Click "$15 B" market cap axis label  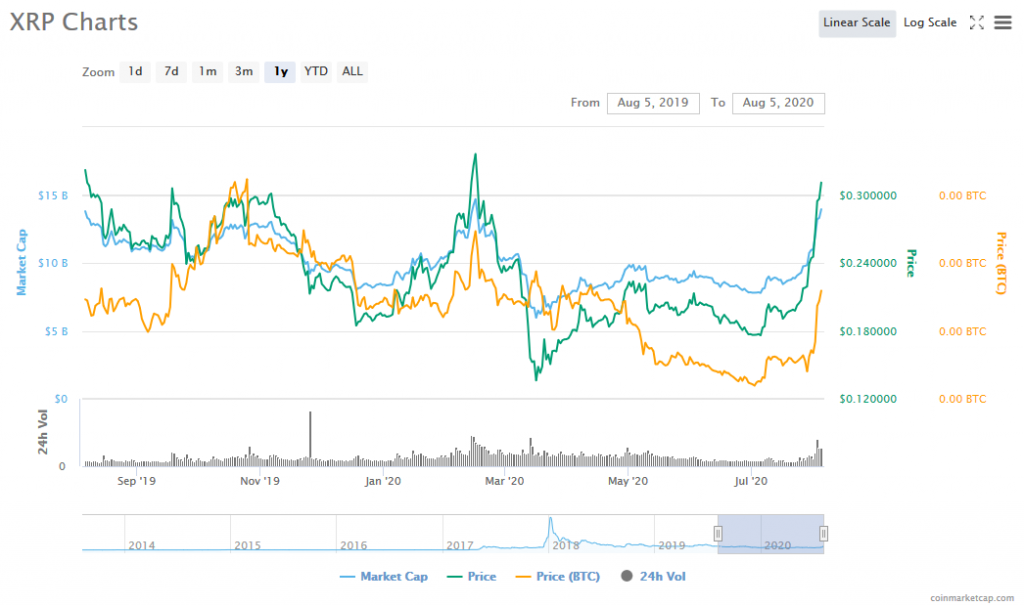pyautogui.click(x=53, y=195)
